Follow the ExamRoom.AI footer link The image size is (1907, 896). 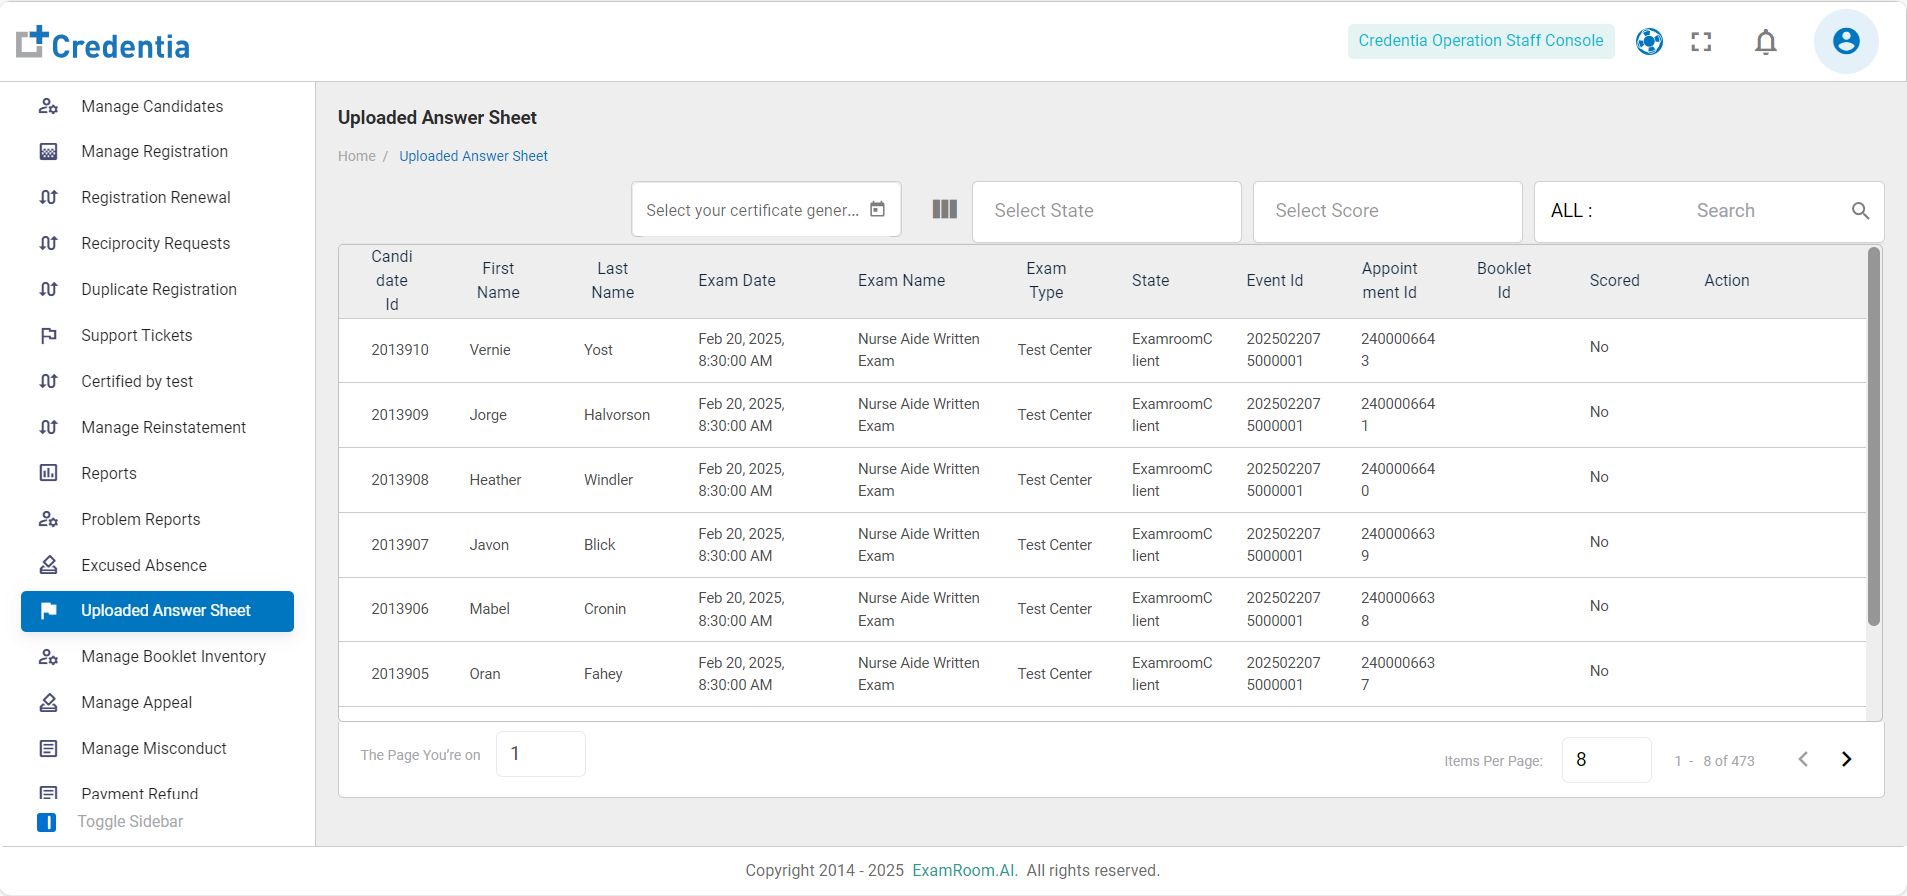[964, 870]
